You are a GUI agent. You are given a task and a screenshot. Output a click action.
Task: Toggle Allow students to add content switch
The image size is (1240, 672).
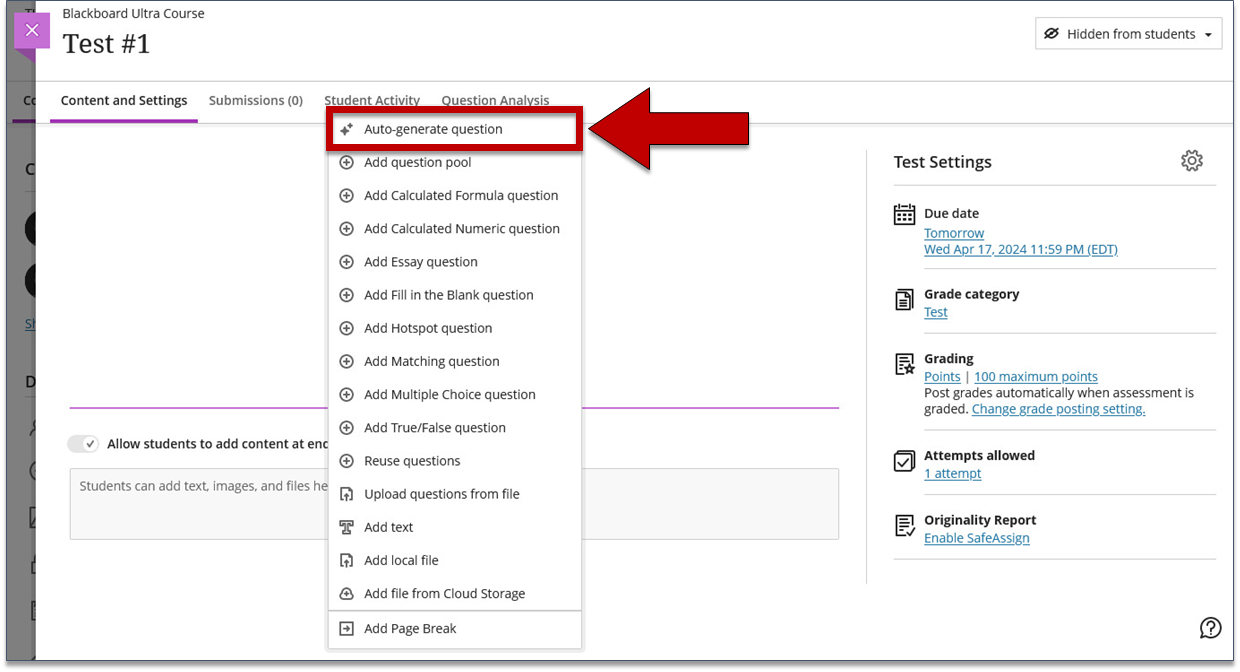pos(83,444)
